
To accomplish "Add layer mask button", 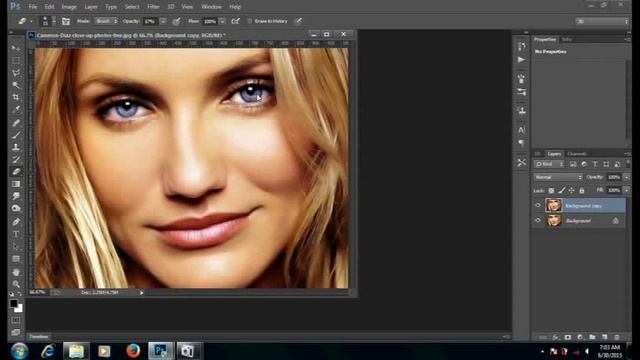I will (568, 337).
